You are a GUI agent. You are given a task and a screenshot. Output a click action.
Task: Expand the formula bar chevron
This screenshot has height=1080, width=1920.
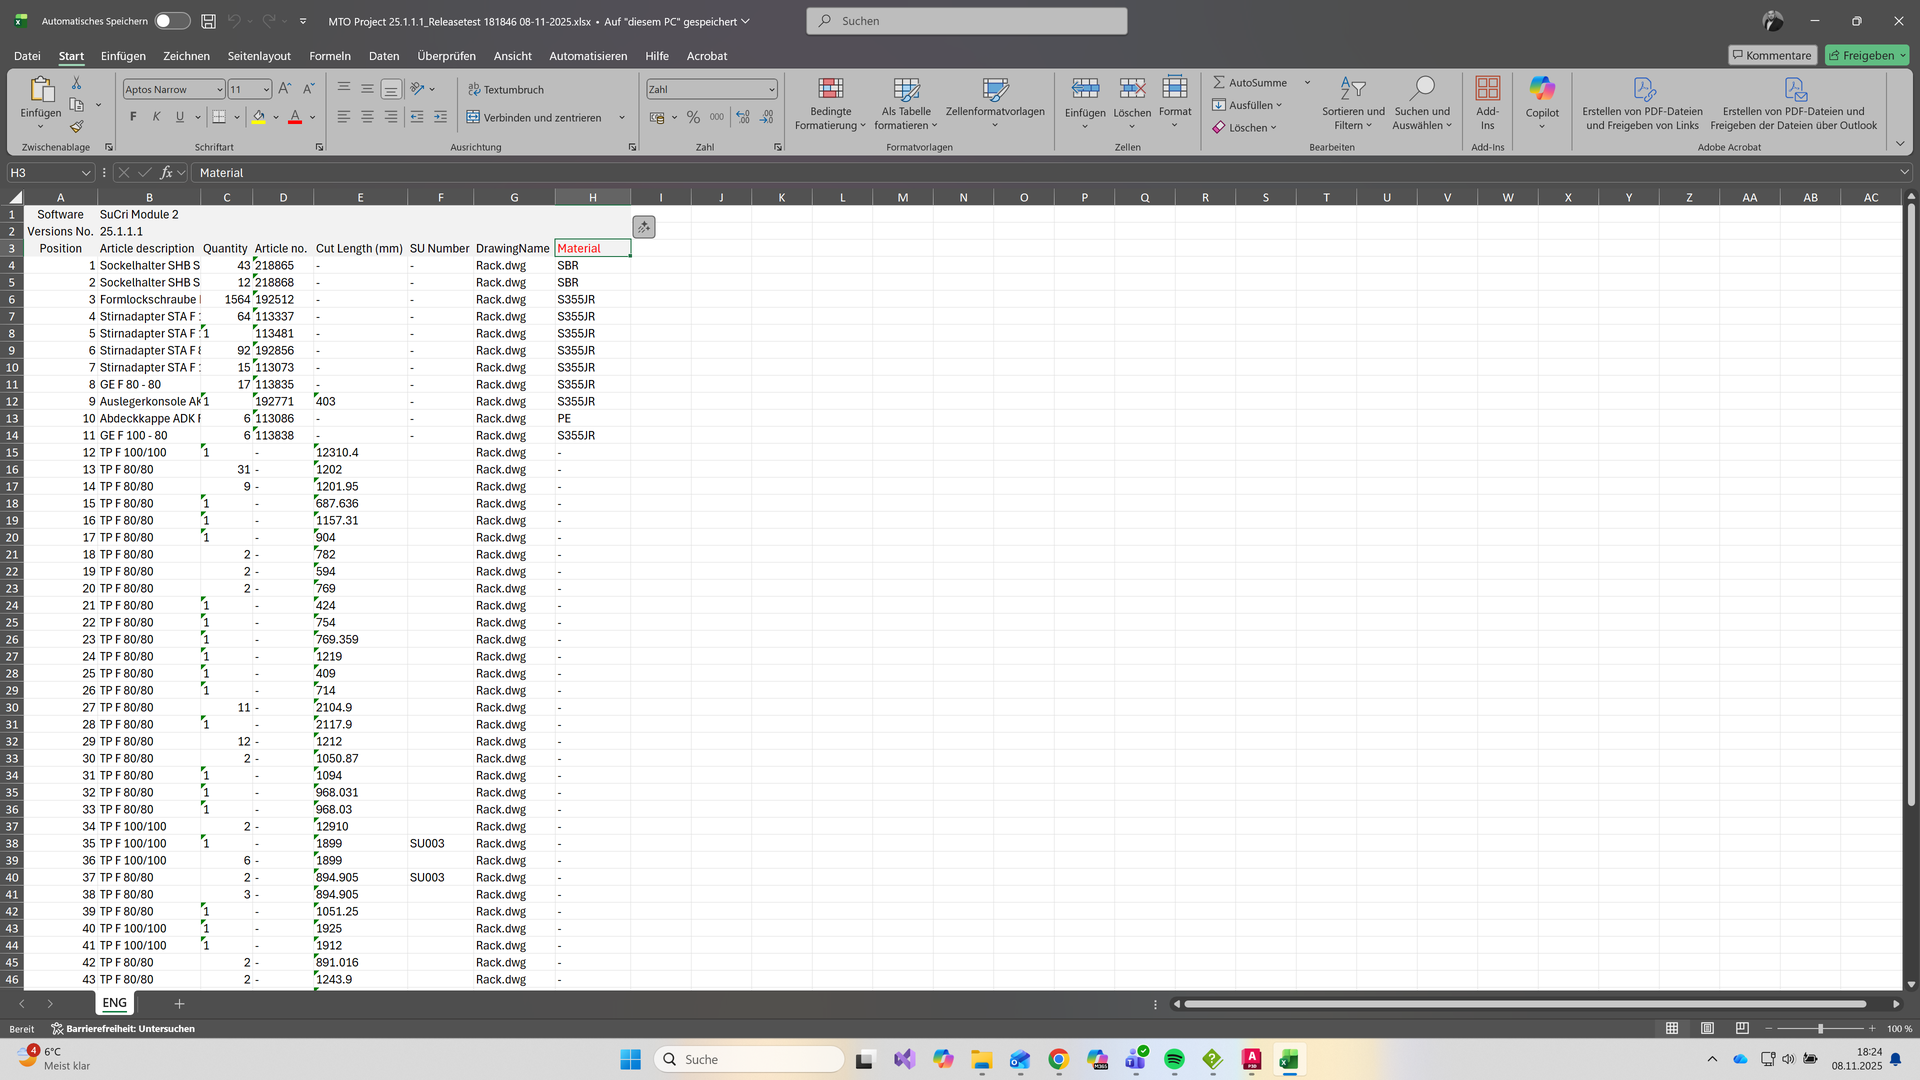(x=1905, y=172)
